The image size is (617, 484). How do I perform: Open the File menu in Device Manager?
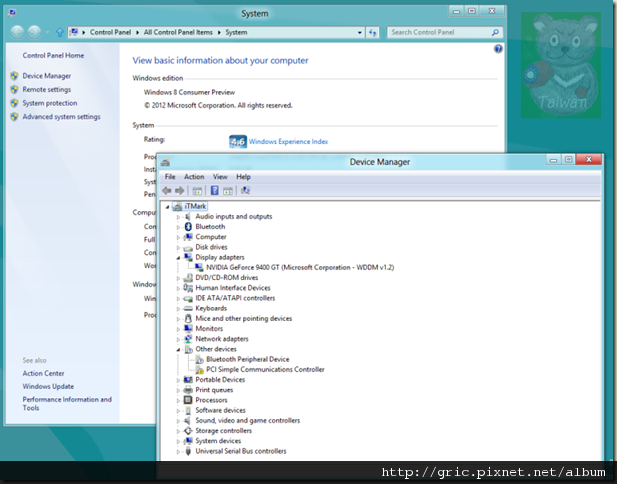[x=170, y=177]
